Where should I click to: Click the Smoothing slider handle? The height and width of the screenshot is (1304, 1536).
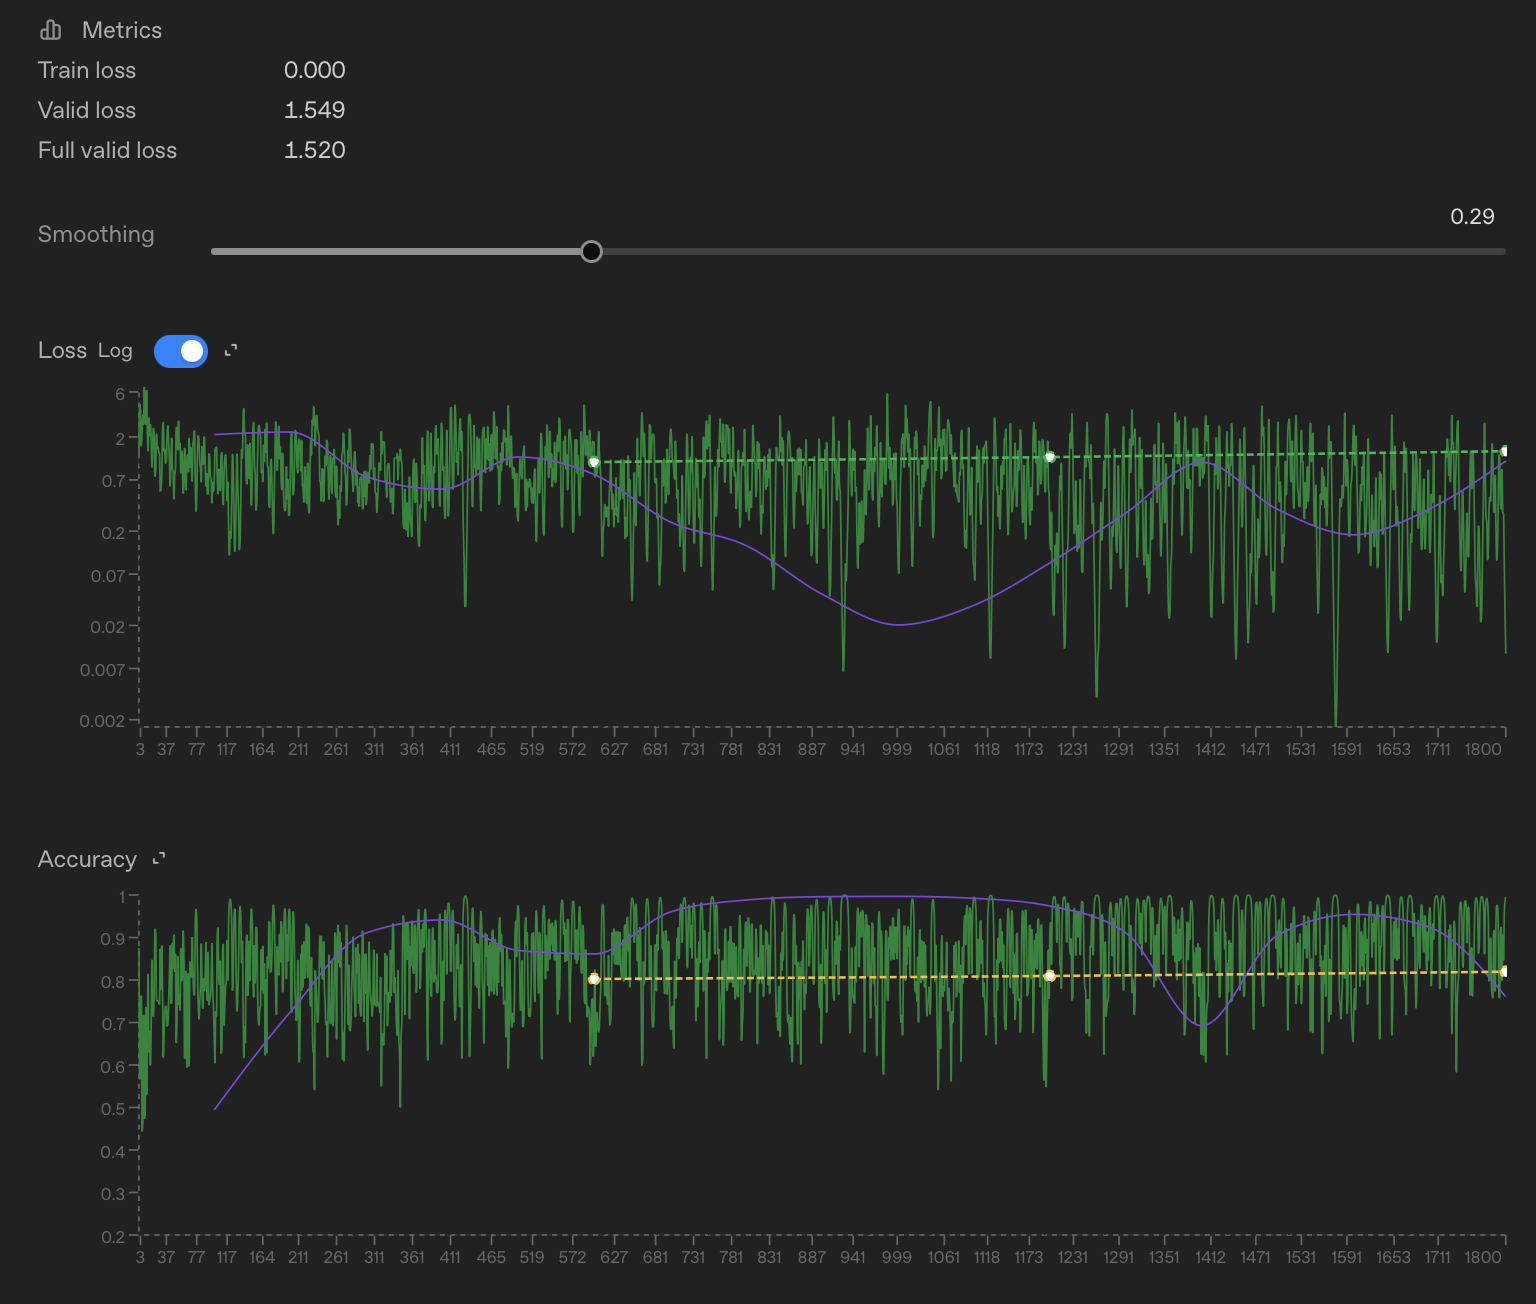coord(591,251)
